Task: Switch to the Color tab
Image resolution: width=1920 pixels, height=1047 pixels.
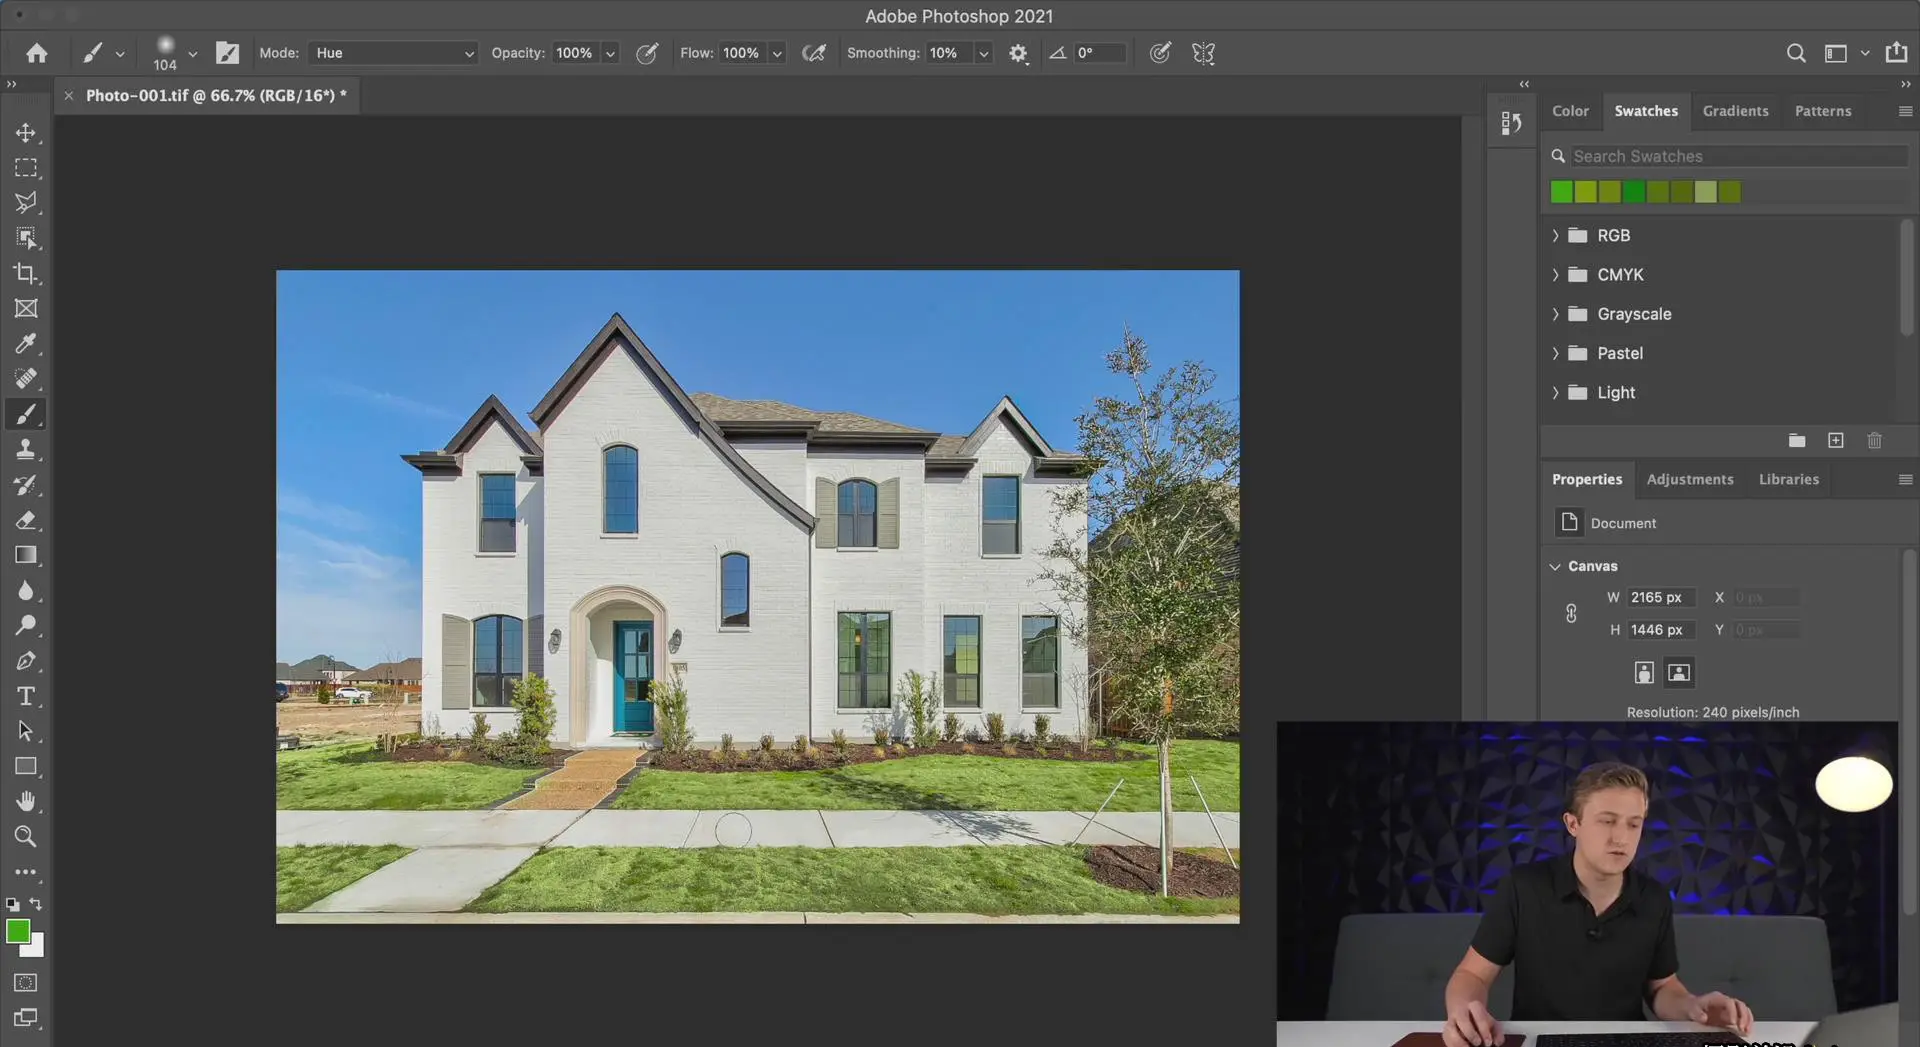Action: click(x=1570, y=111)
